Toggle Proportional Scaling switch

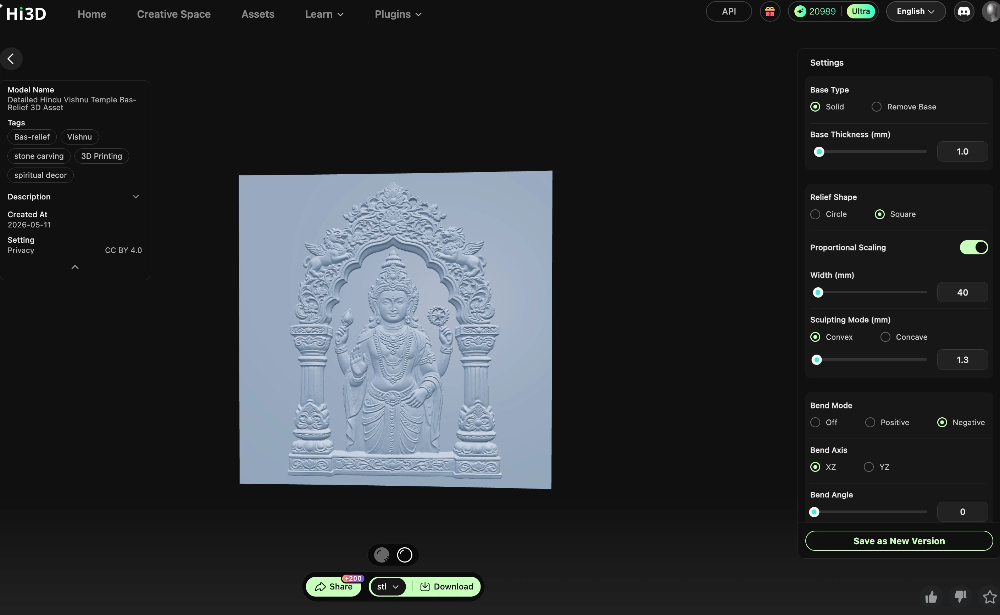pyautogui.click(x=973, y=248)
